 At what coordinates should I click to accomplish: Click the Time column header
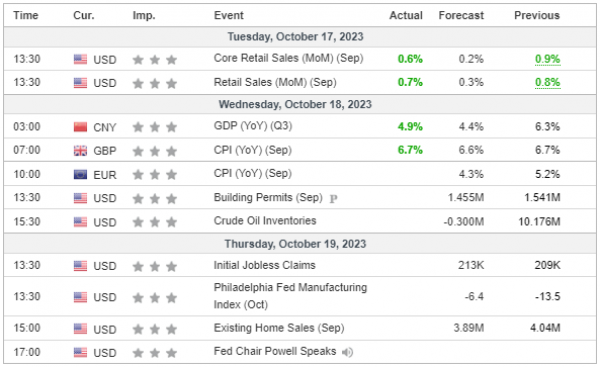26,15
